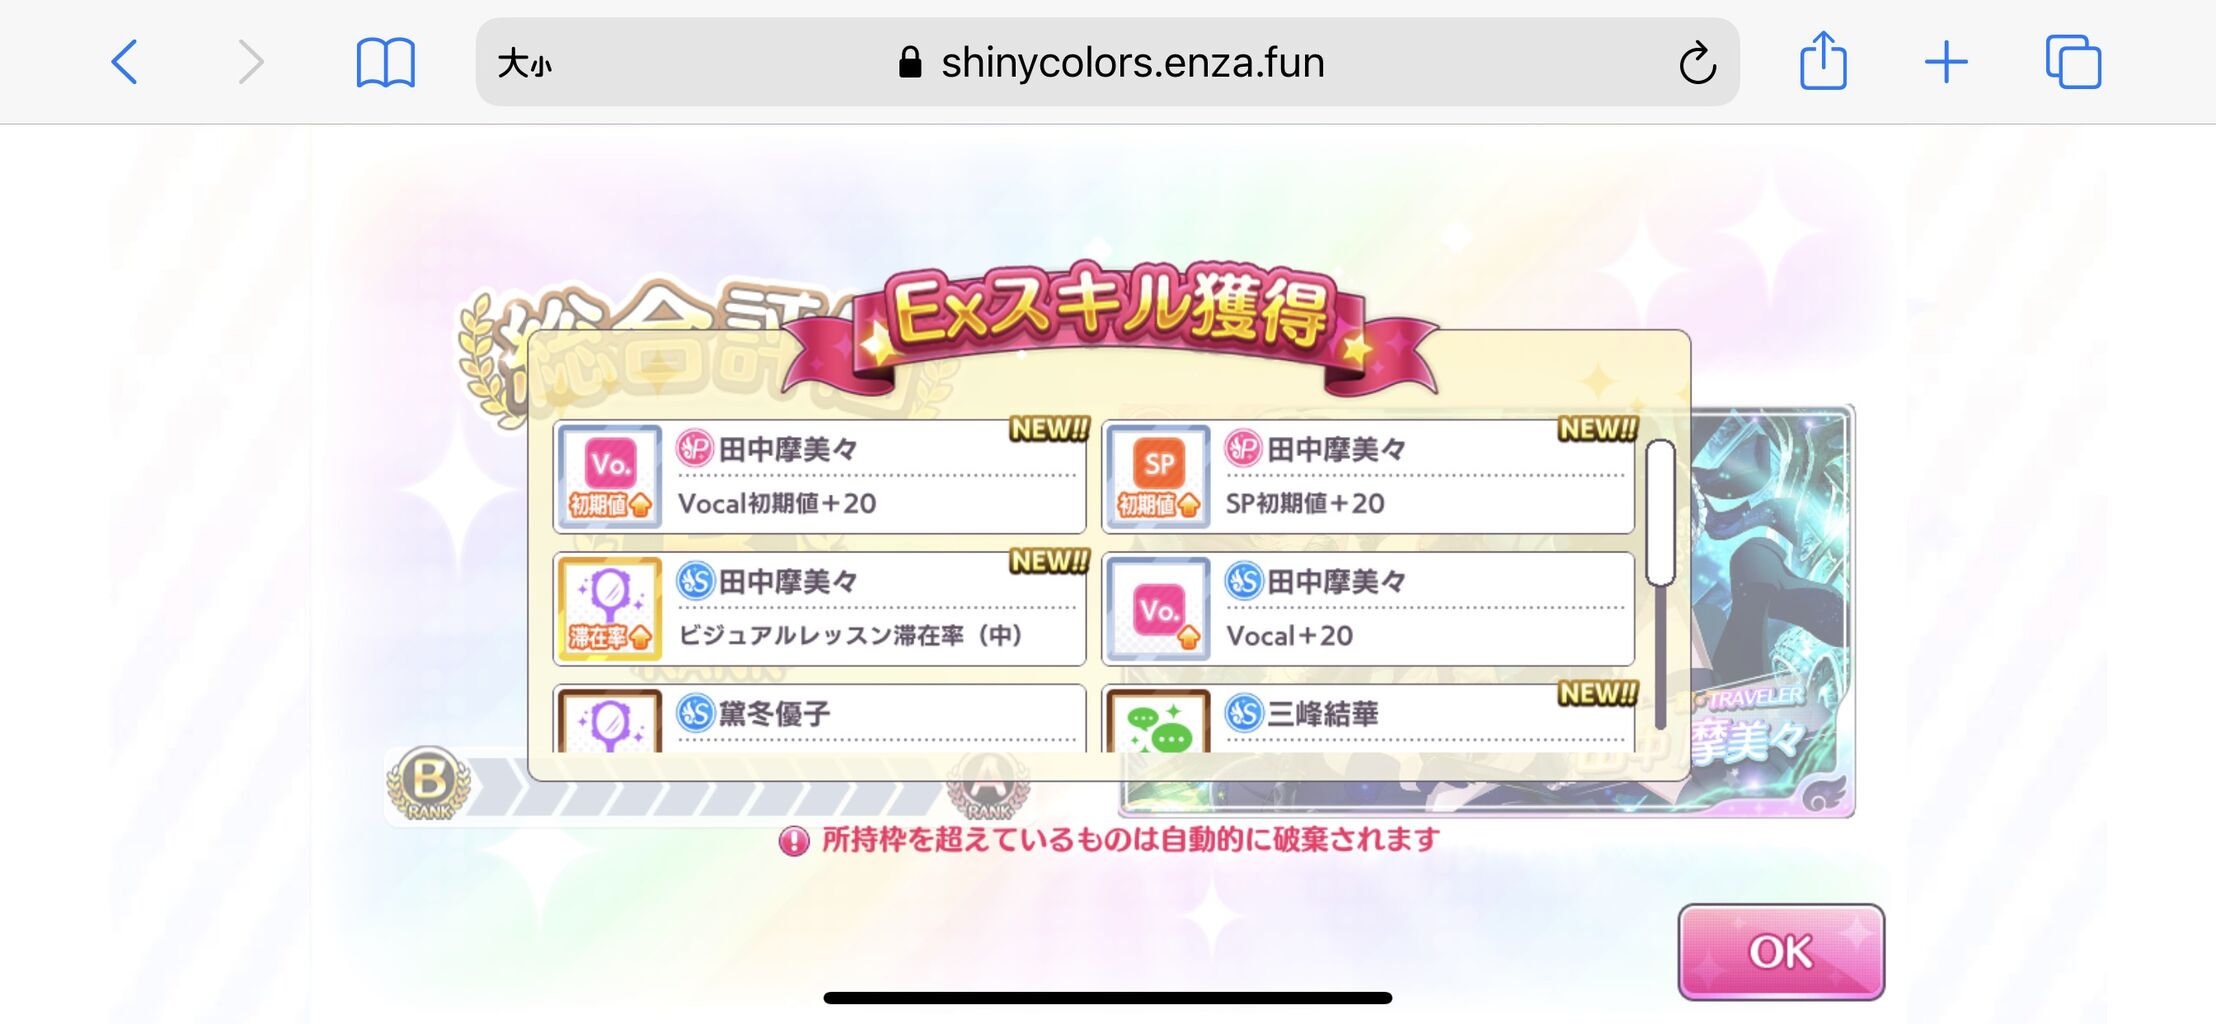Select the 黛冬優子 skill entry
This screenshot has height=1024, width=2216.
[x=820, y=719]
